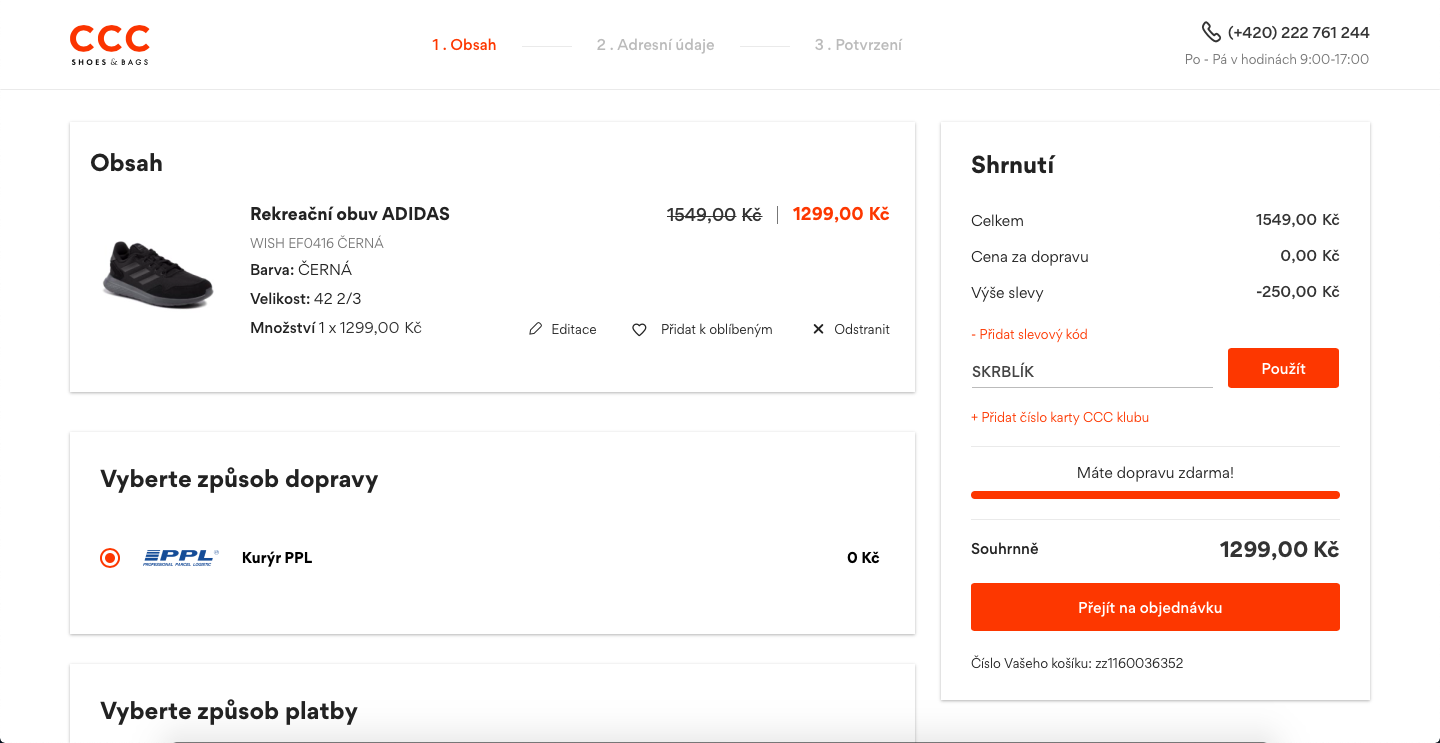Click the heart icon to add to favorites

click(639, 329)
